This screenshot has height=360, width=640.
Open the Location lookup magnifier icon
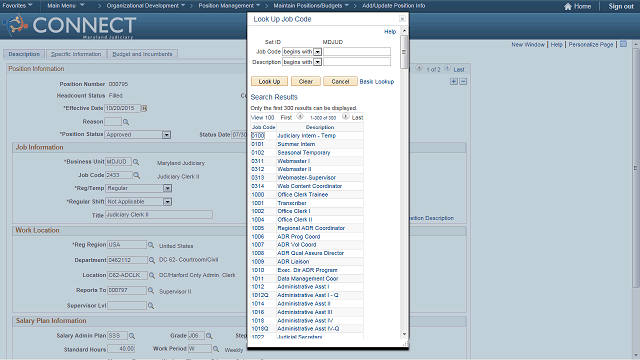click(151, 276)
